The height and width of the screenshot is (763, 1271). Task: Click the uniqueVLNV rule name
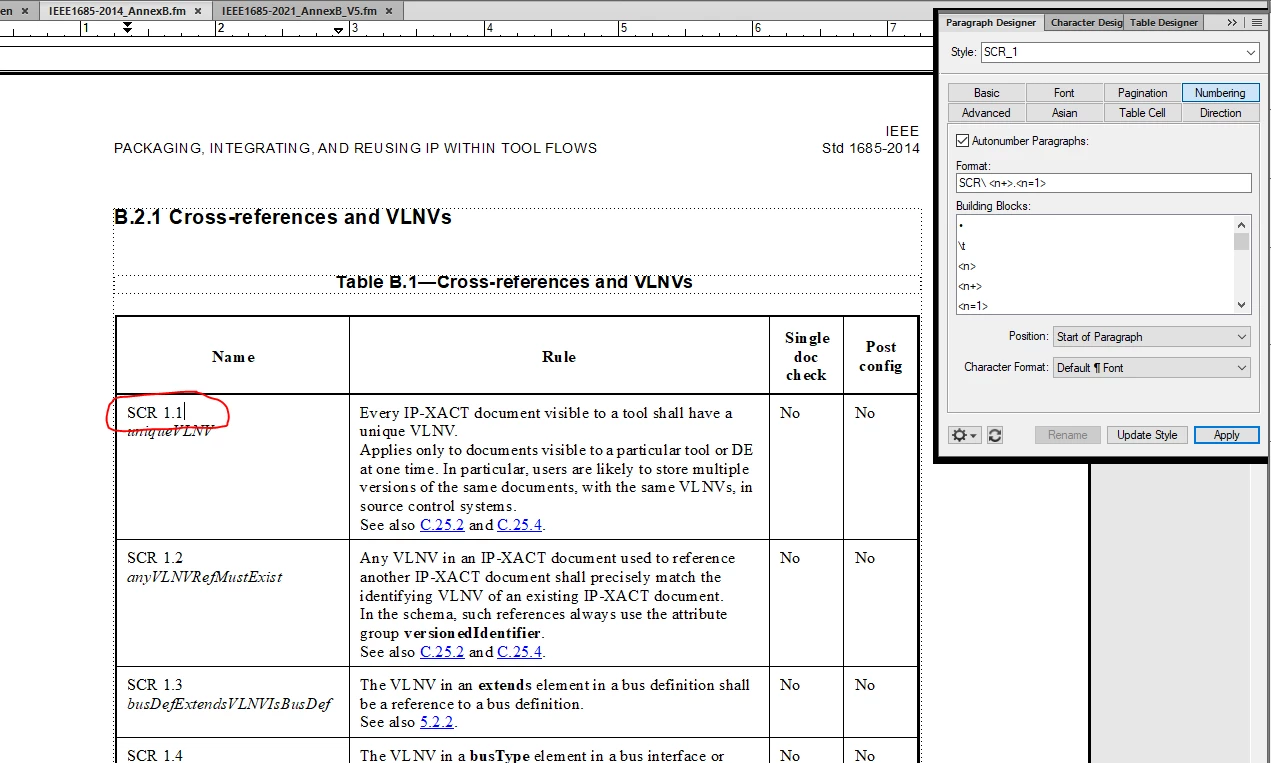[x=170, y=431]
